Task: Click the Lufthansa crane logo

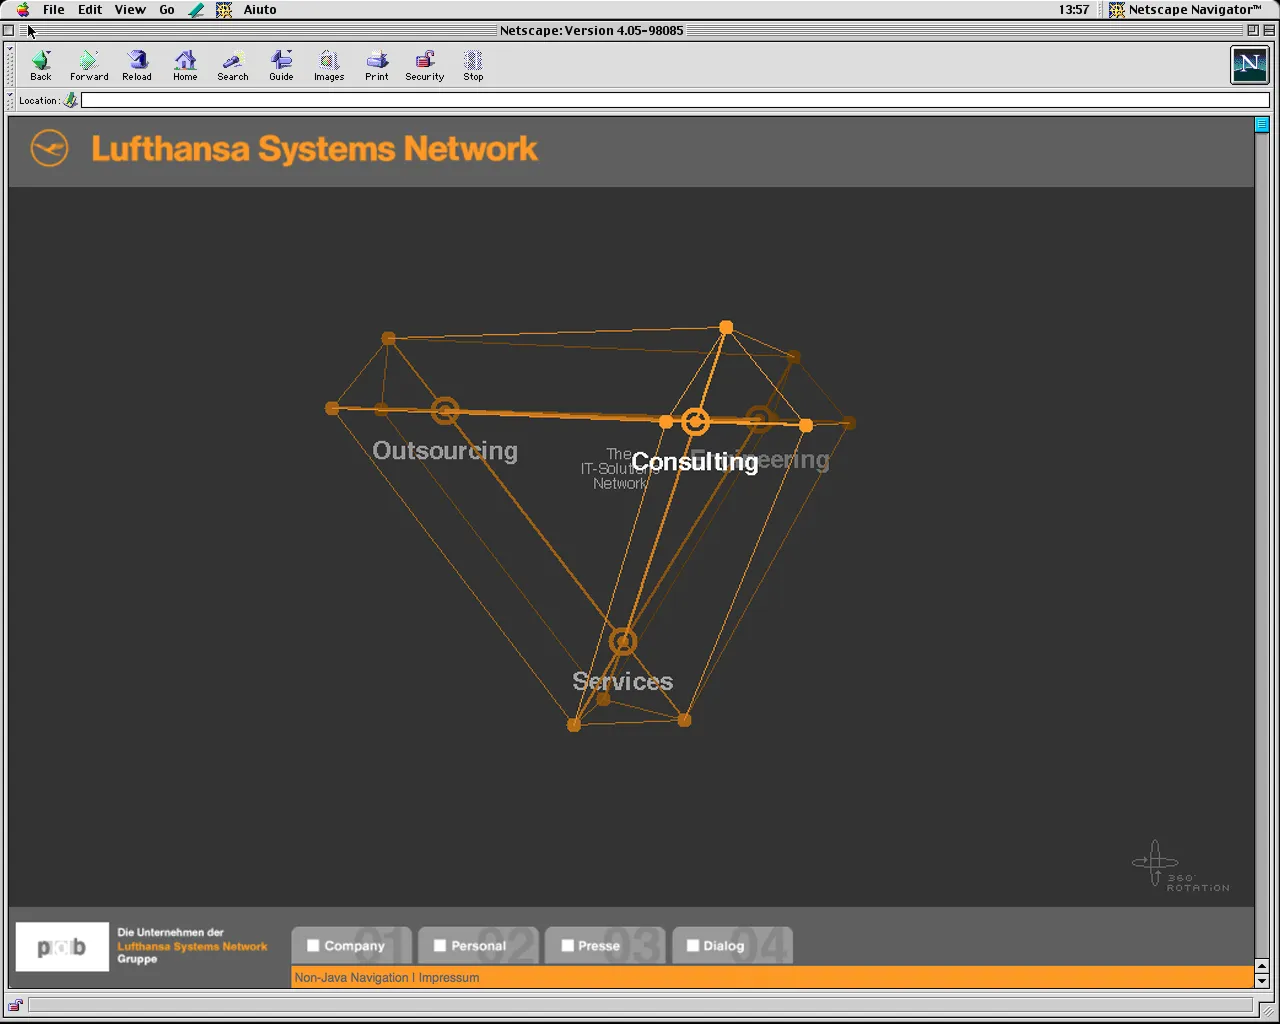Action: click(49, 149)
